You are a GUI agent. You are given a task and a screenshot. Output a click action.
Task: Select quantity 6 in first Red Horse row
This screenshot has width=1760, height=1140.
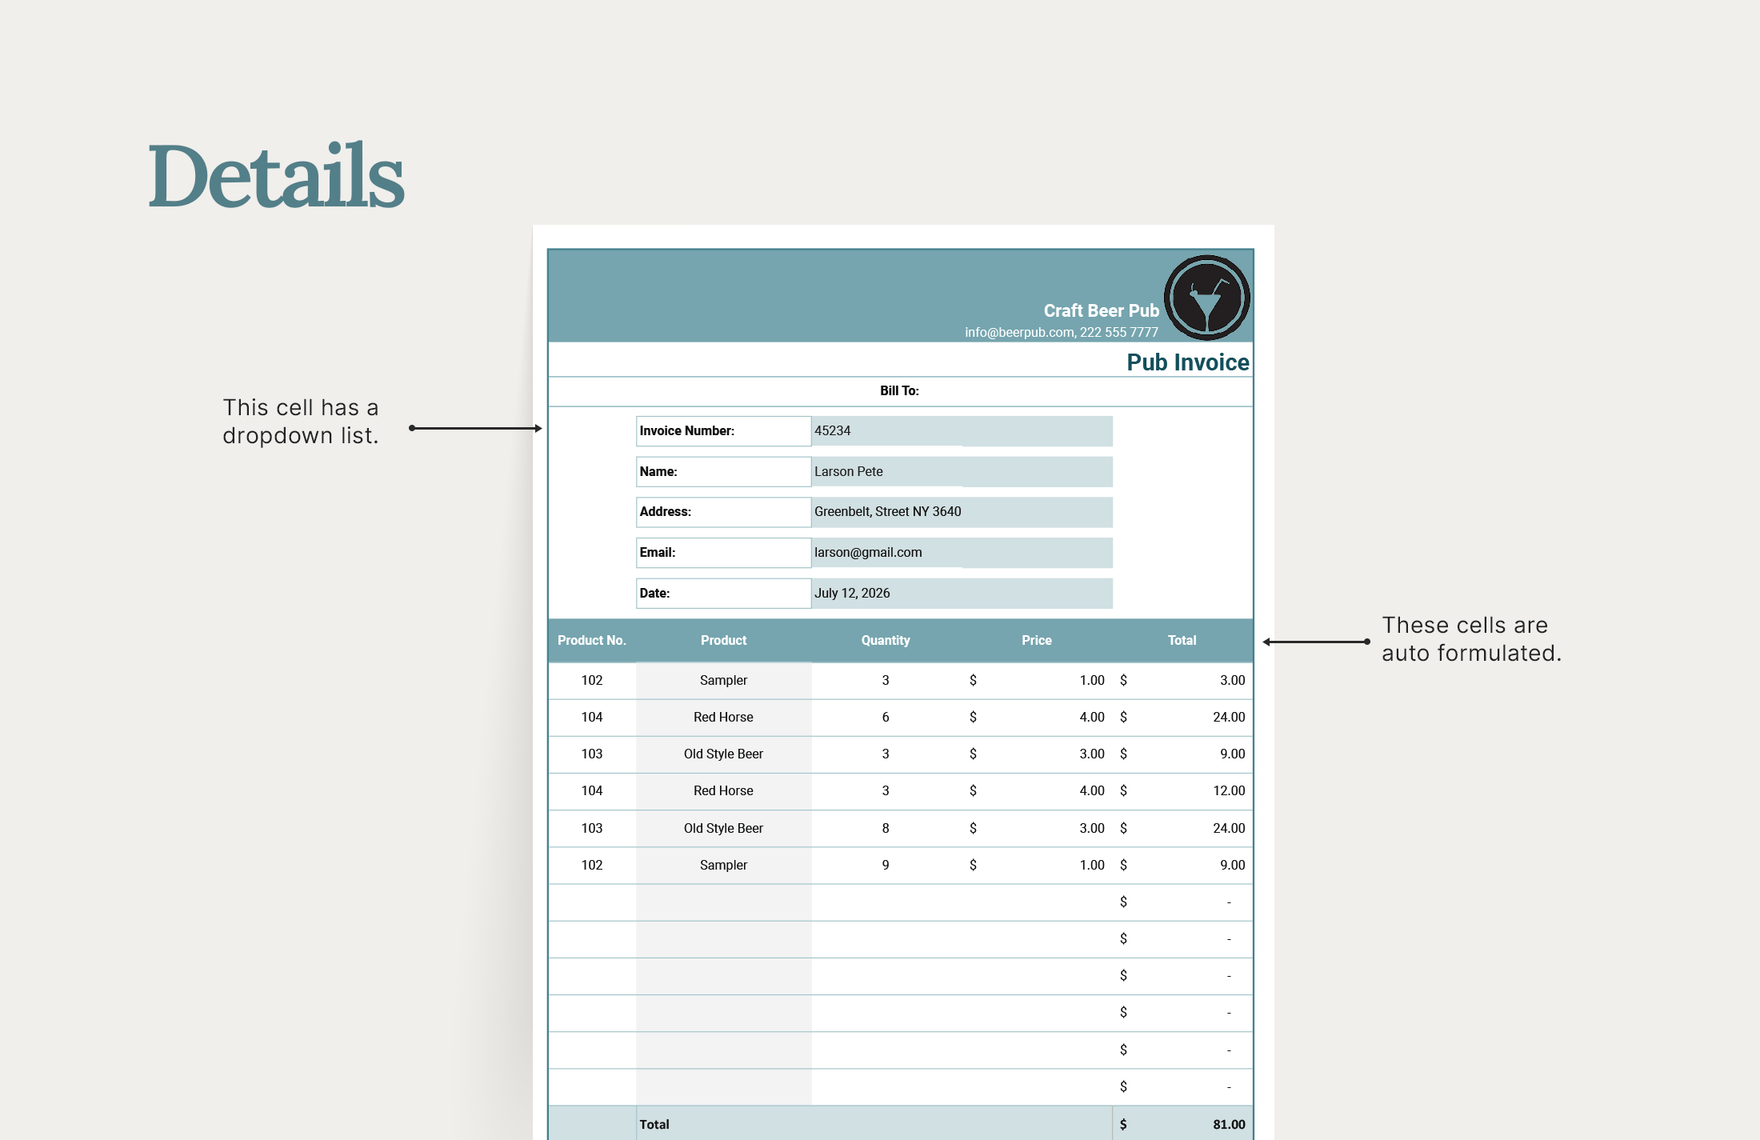point(885,717)
